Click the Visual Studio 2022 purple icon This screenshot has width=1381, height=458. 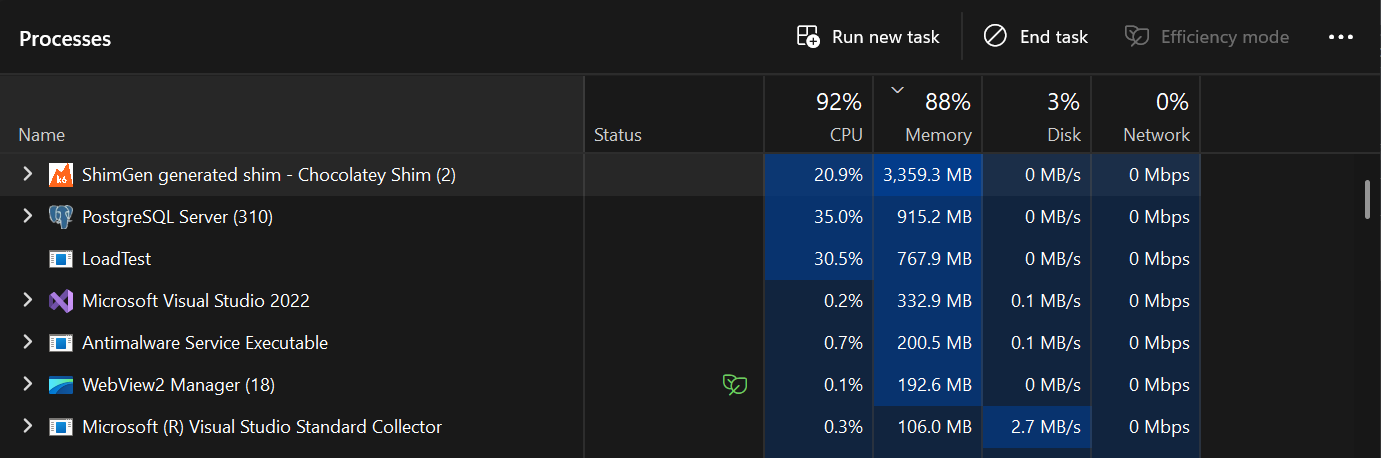click(x=61, y=301)
